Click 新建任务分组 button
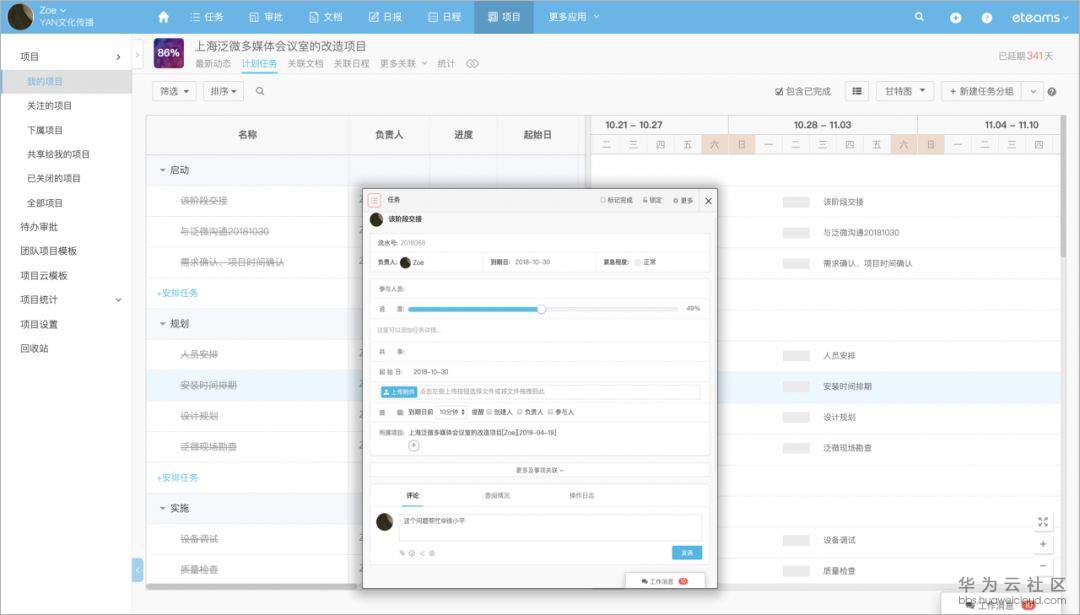The height and width of the screenshot is (615, 1080). 982,91
